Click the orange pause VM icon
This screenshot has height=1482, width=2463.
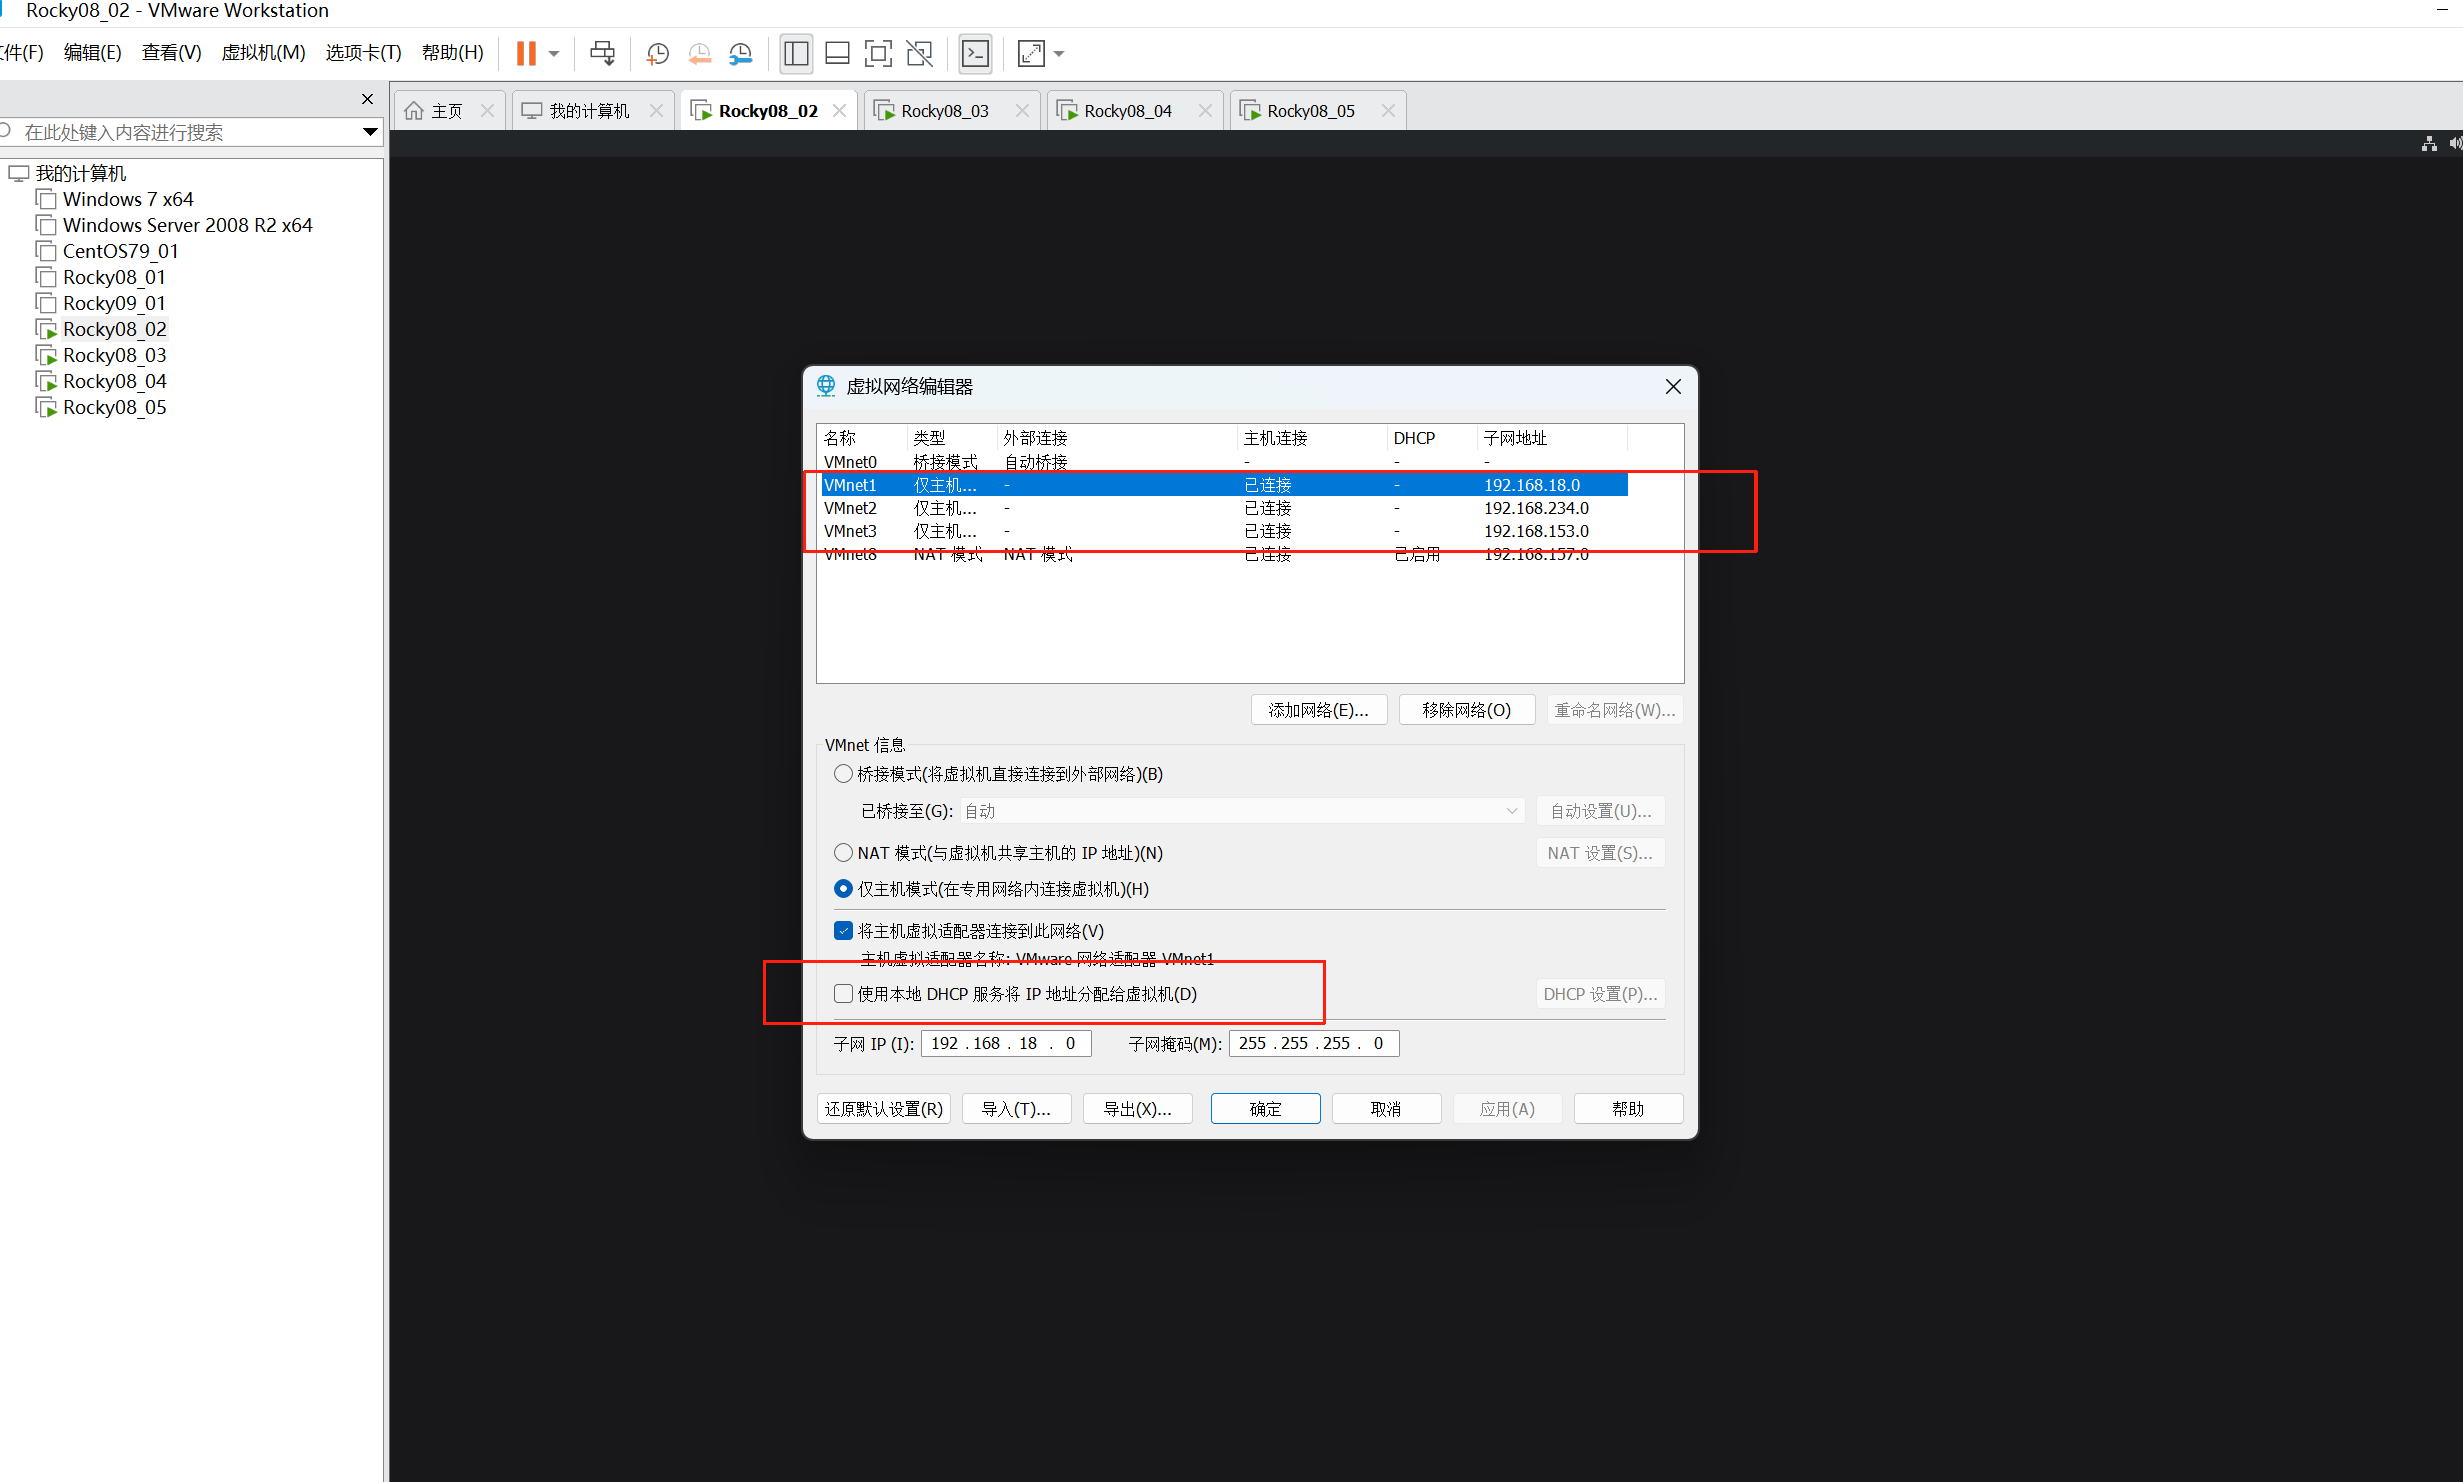(526, 53)
